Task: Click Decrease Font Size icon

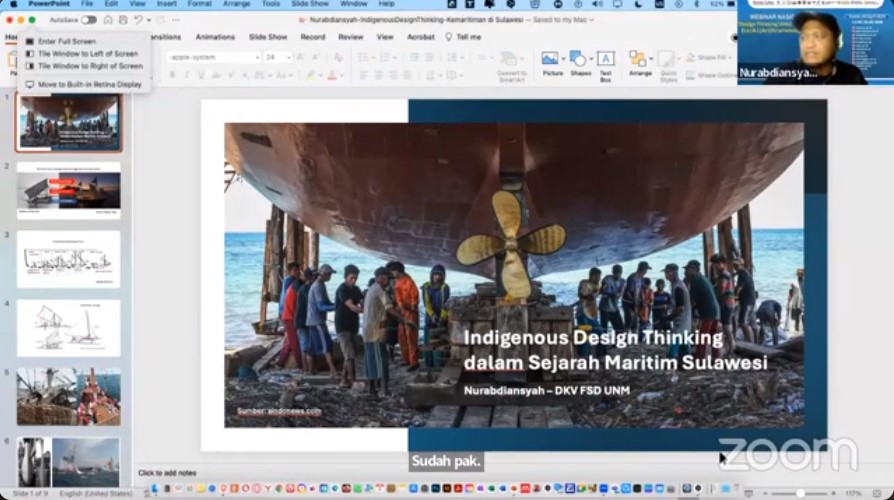Action: 315,57
